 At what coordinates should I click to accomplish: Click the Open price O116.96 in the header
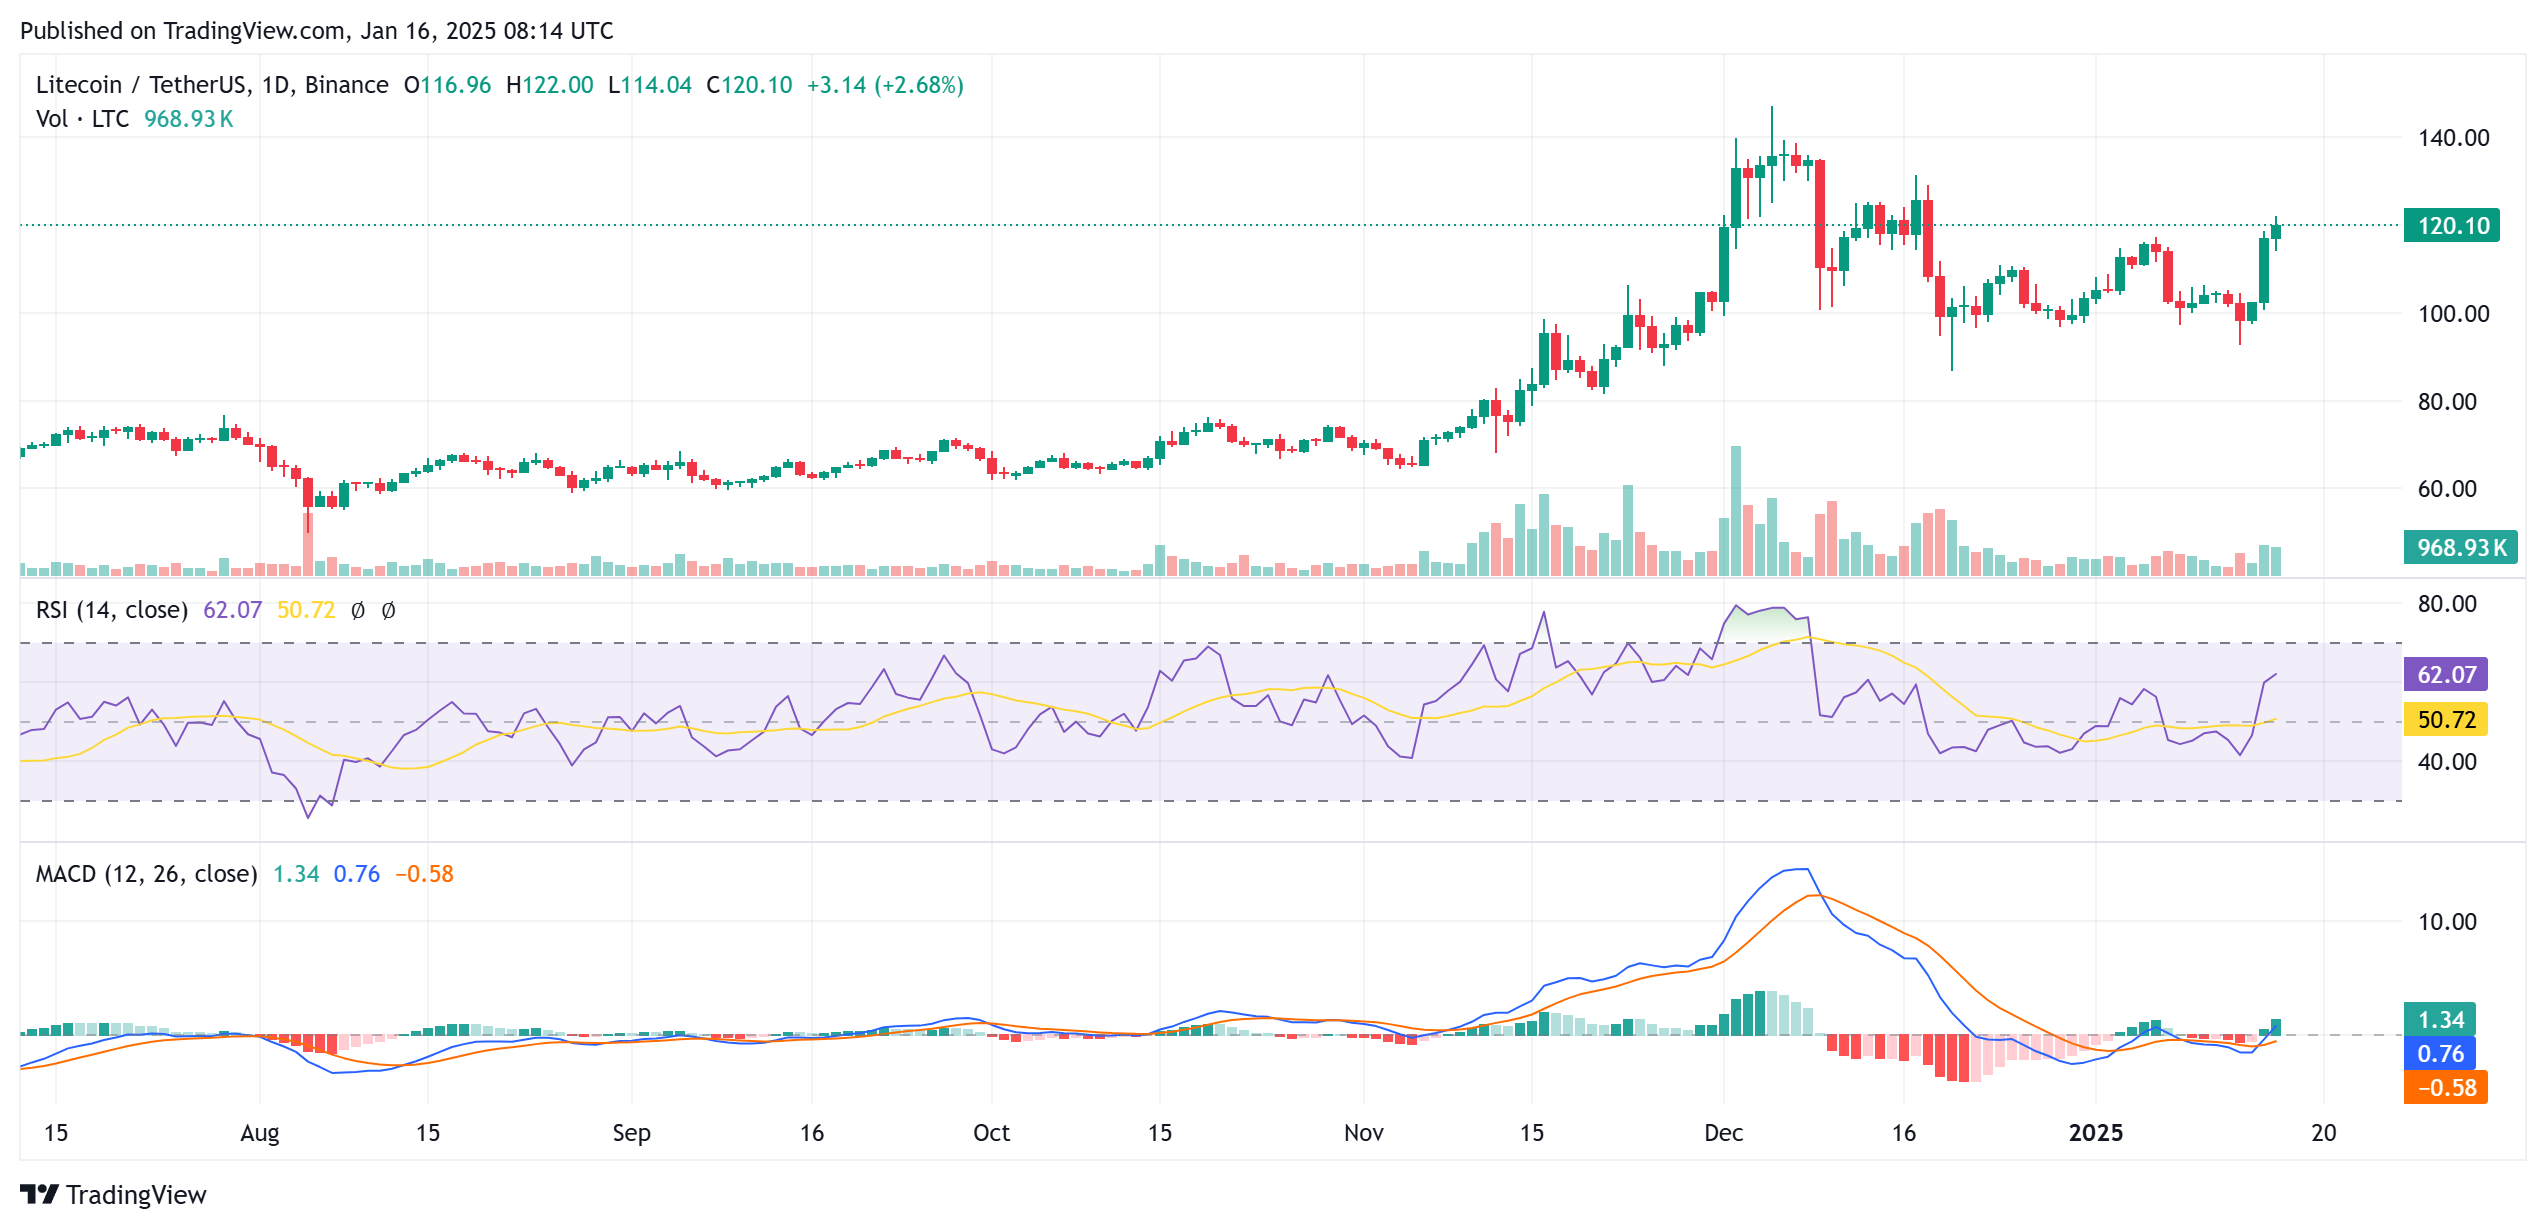click(x=447, y=85)
